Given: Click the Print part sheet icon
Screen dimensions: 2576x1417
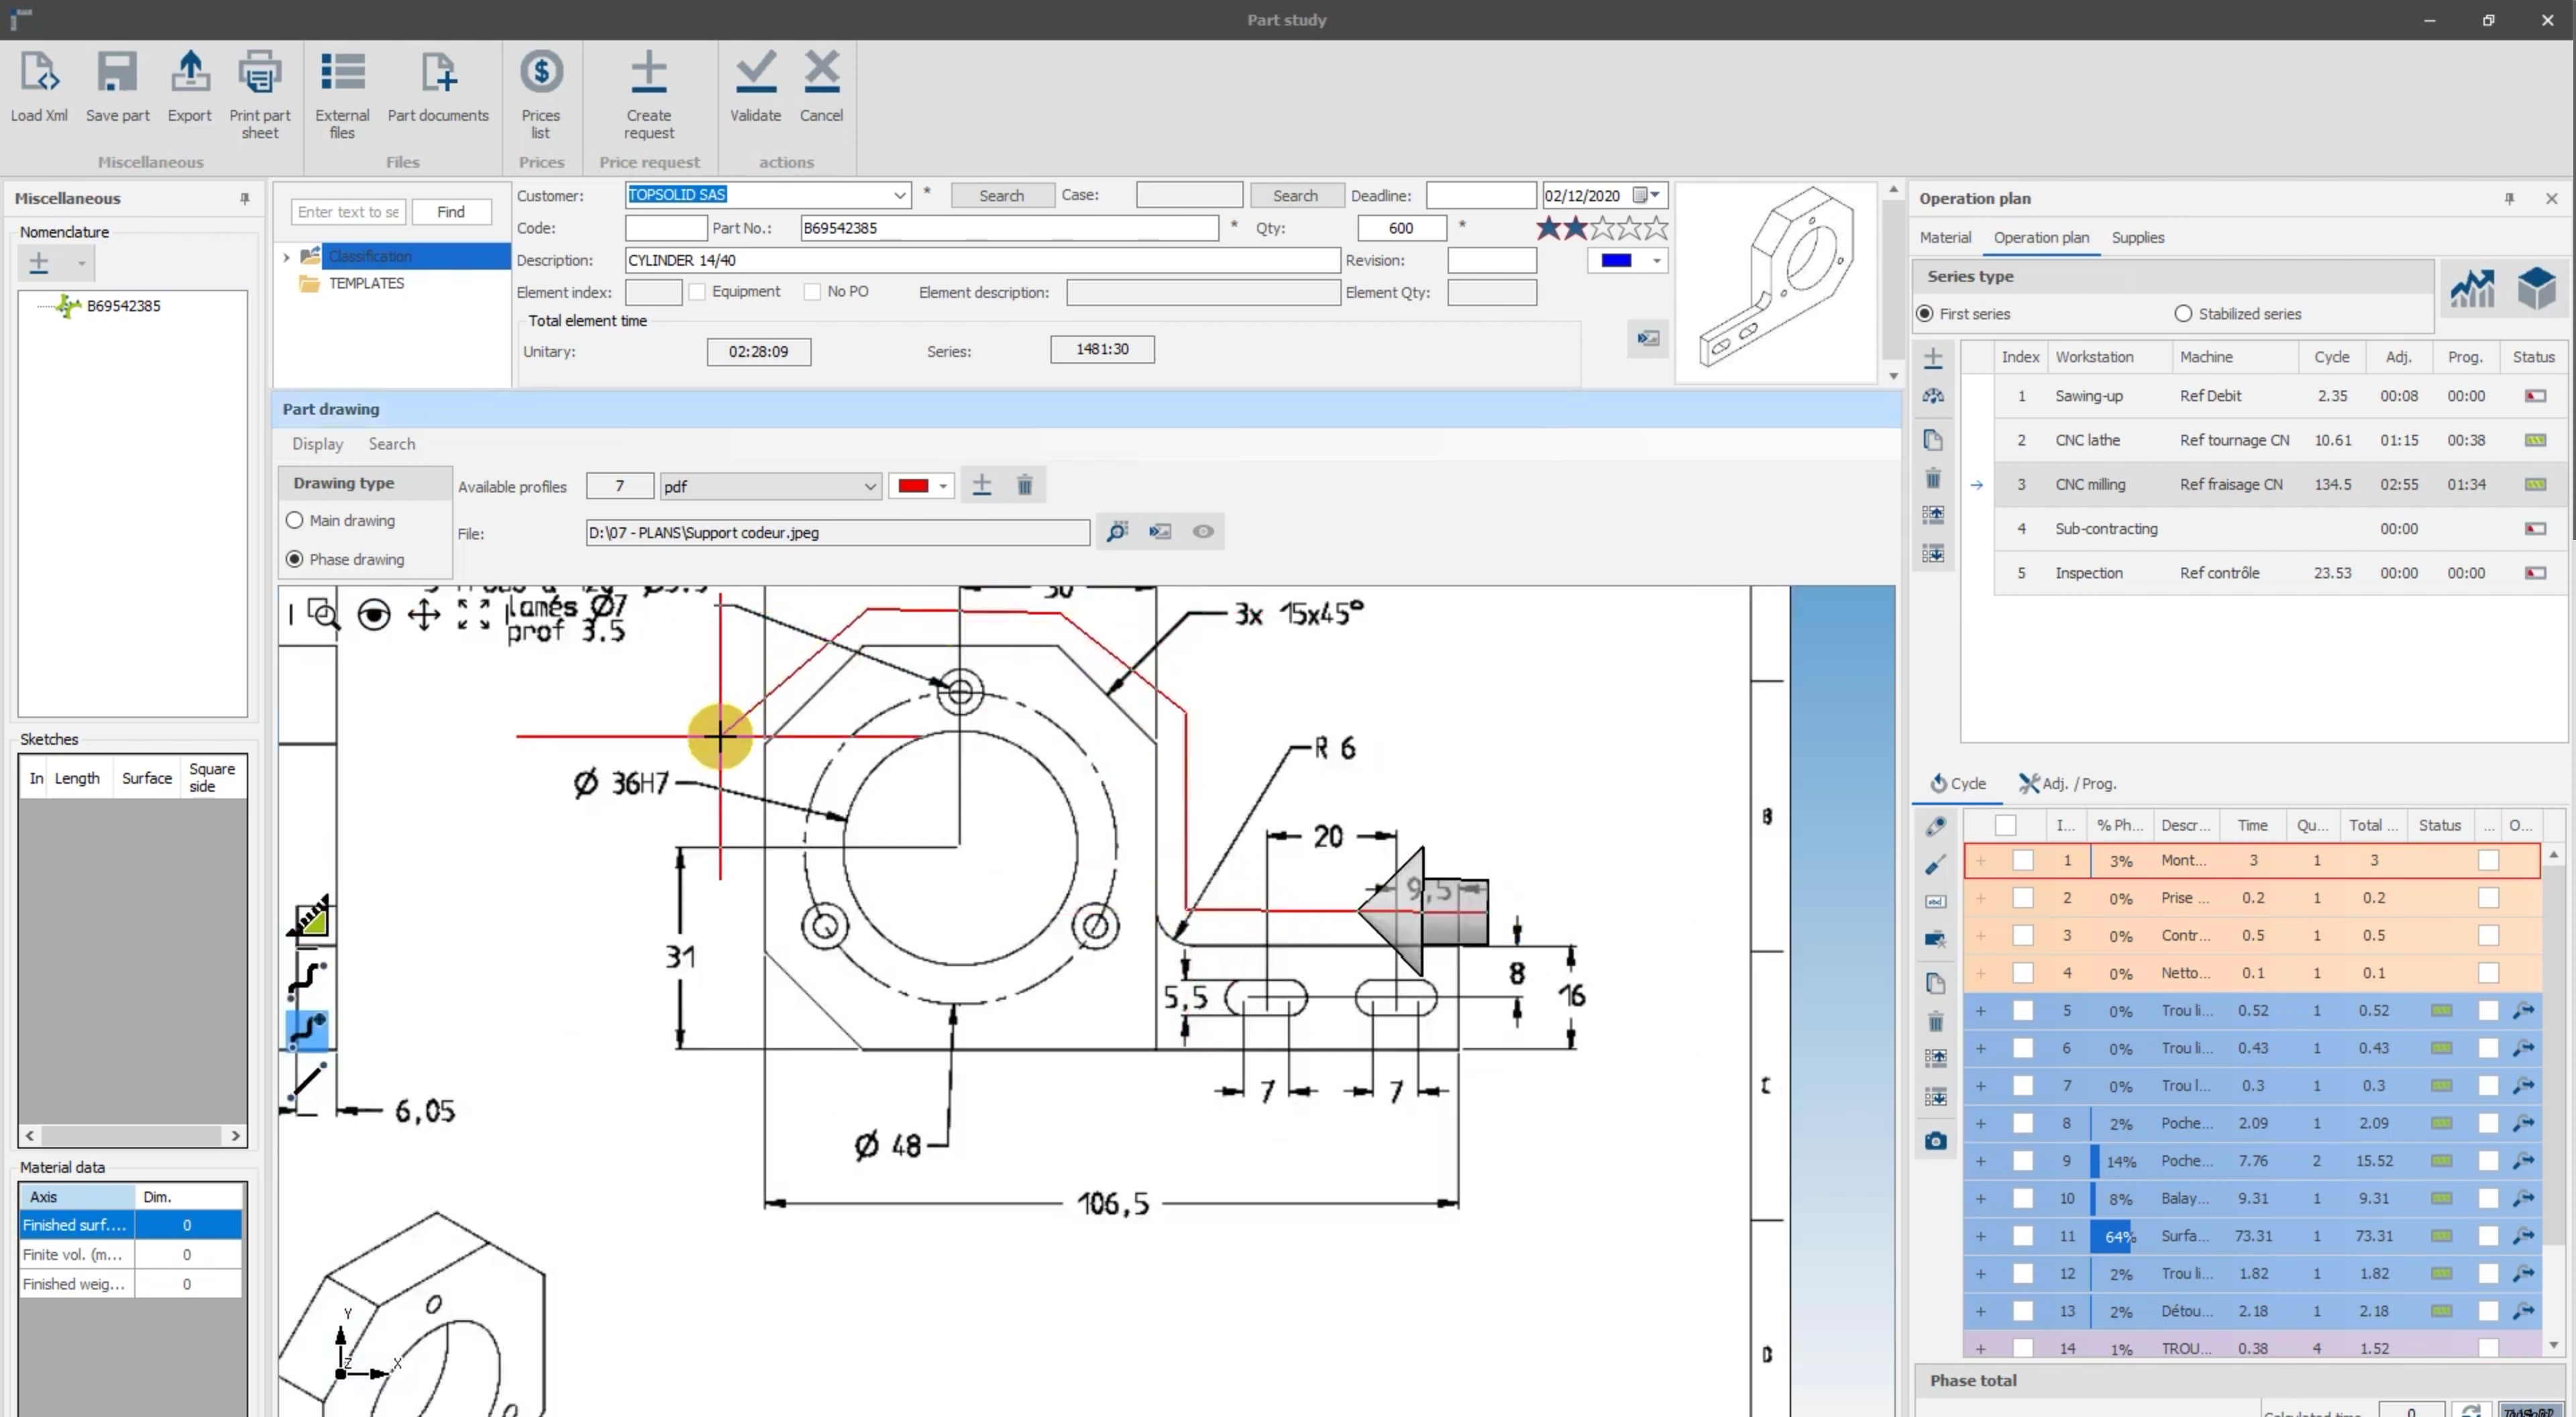Looking at the screenshot, I should 260,72.
